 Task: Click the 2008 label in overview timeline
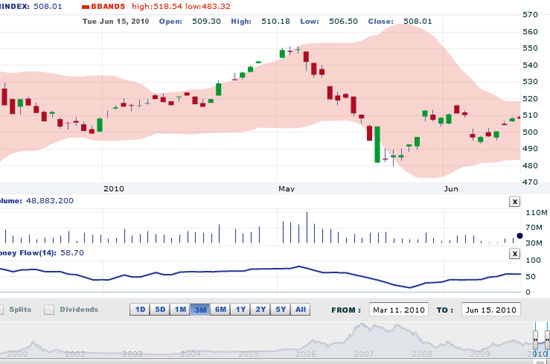pyautogui.click(x=422, y=353)
